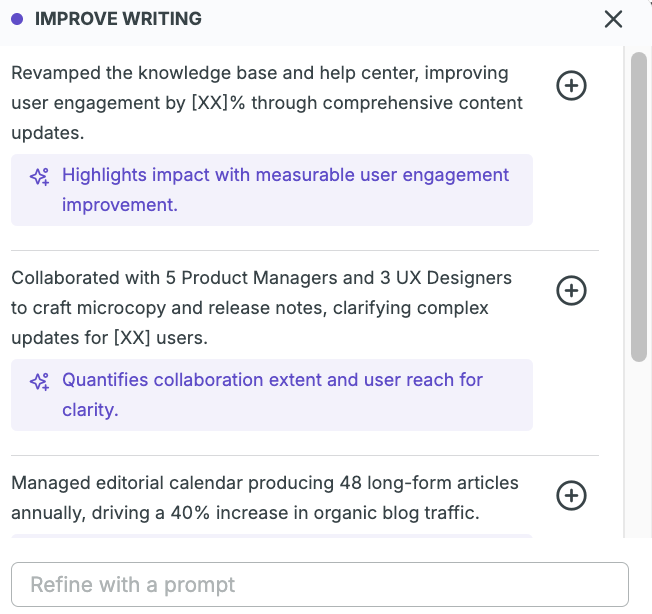Click the partially visible explanation box under the third suggestion
The width and height of the screenshot is (652, 614).
point(272,536)
